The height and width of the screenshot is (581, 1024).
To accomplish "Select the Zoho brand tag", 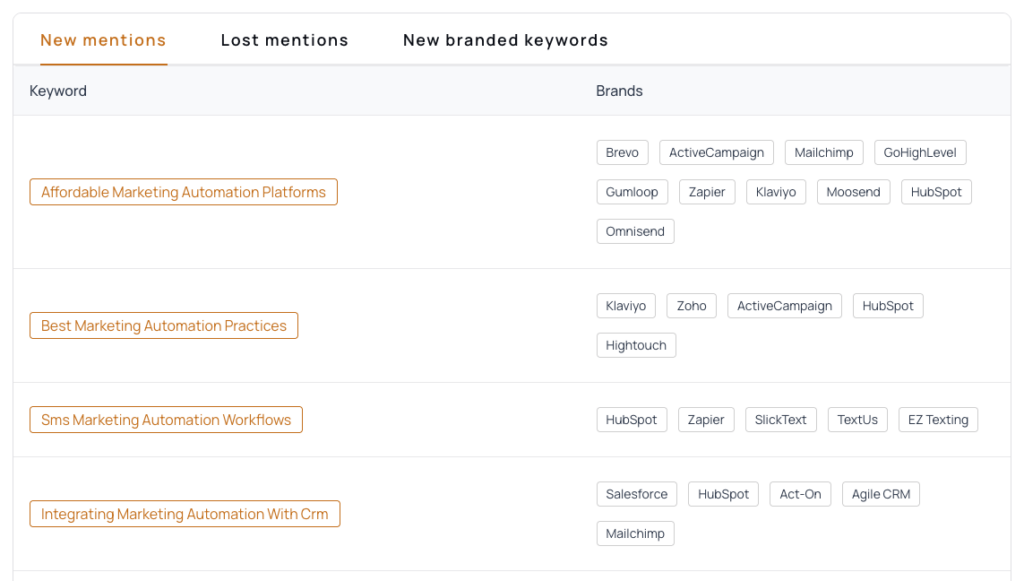I will (x=691, y=306).
